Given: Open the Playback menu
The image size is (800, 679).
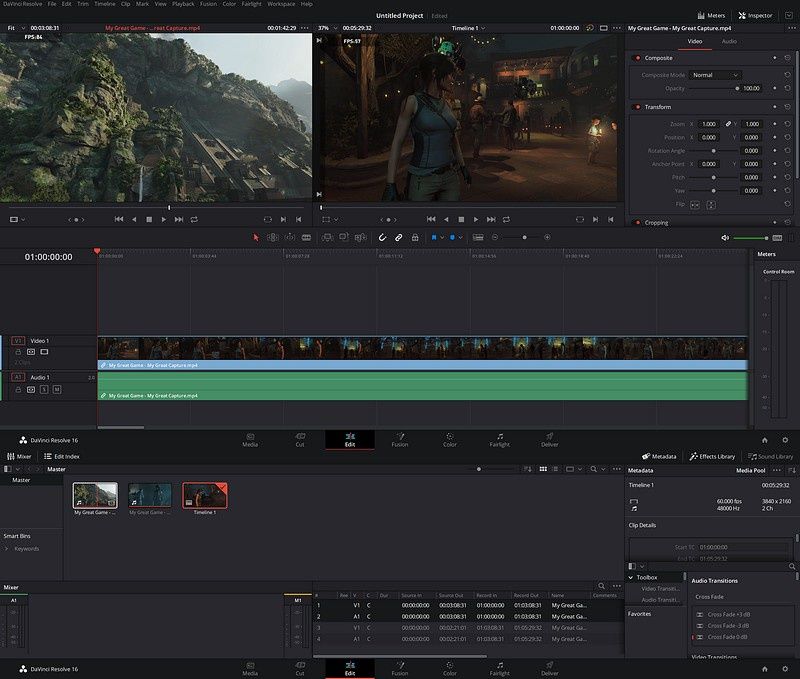Looking at the screenshot, I should (183, 4).
